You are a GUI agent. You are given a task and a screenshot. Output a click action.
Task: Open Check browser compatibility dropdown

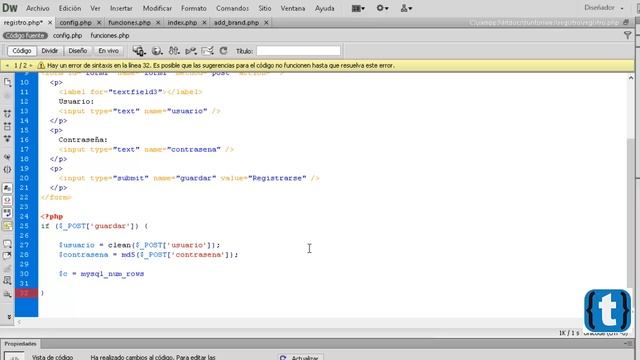[207, 51]
